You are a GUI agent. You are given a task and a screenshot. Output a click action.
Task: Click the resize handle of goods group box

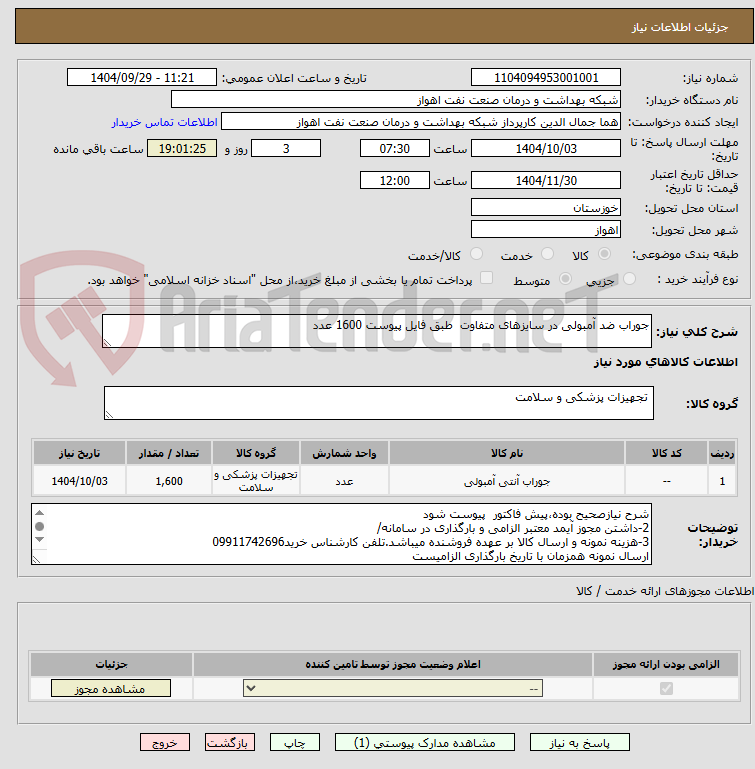tap(109, 414)
